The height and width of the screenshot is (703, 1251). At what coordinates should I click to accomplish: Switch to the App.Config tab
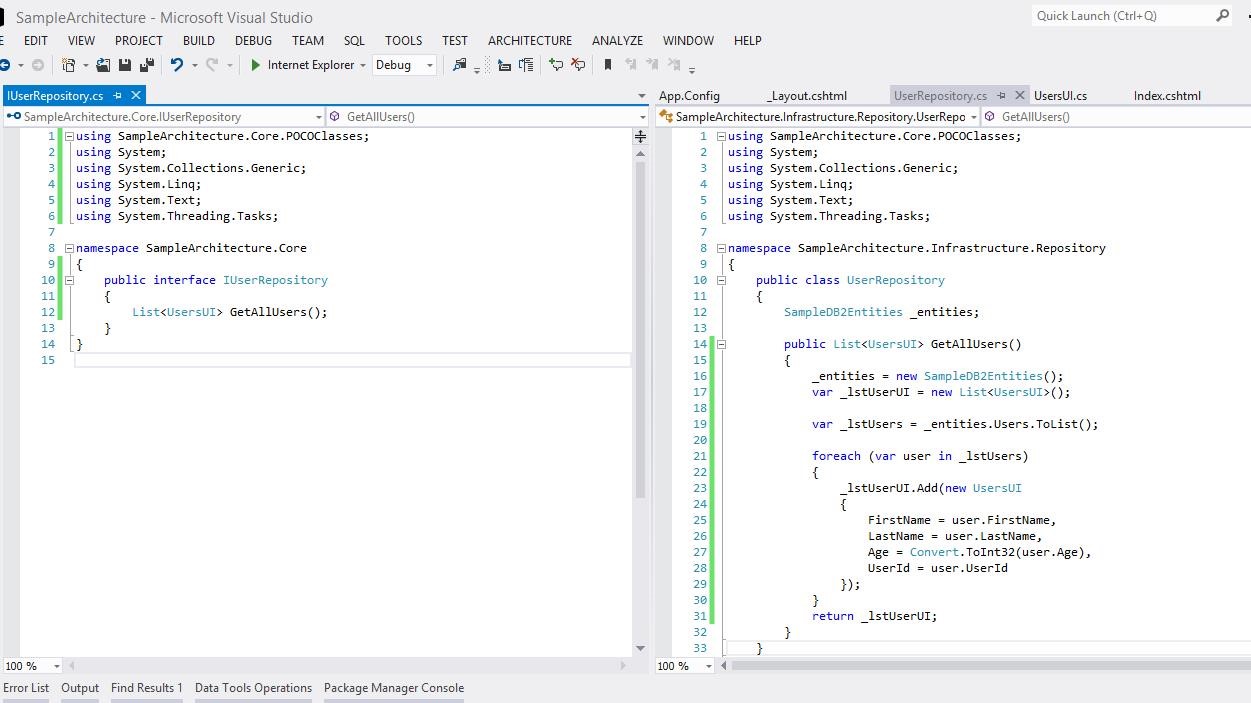[689, 96]
